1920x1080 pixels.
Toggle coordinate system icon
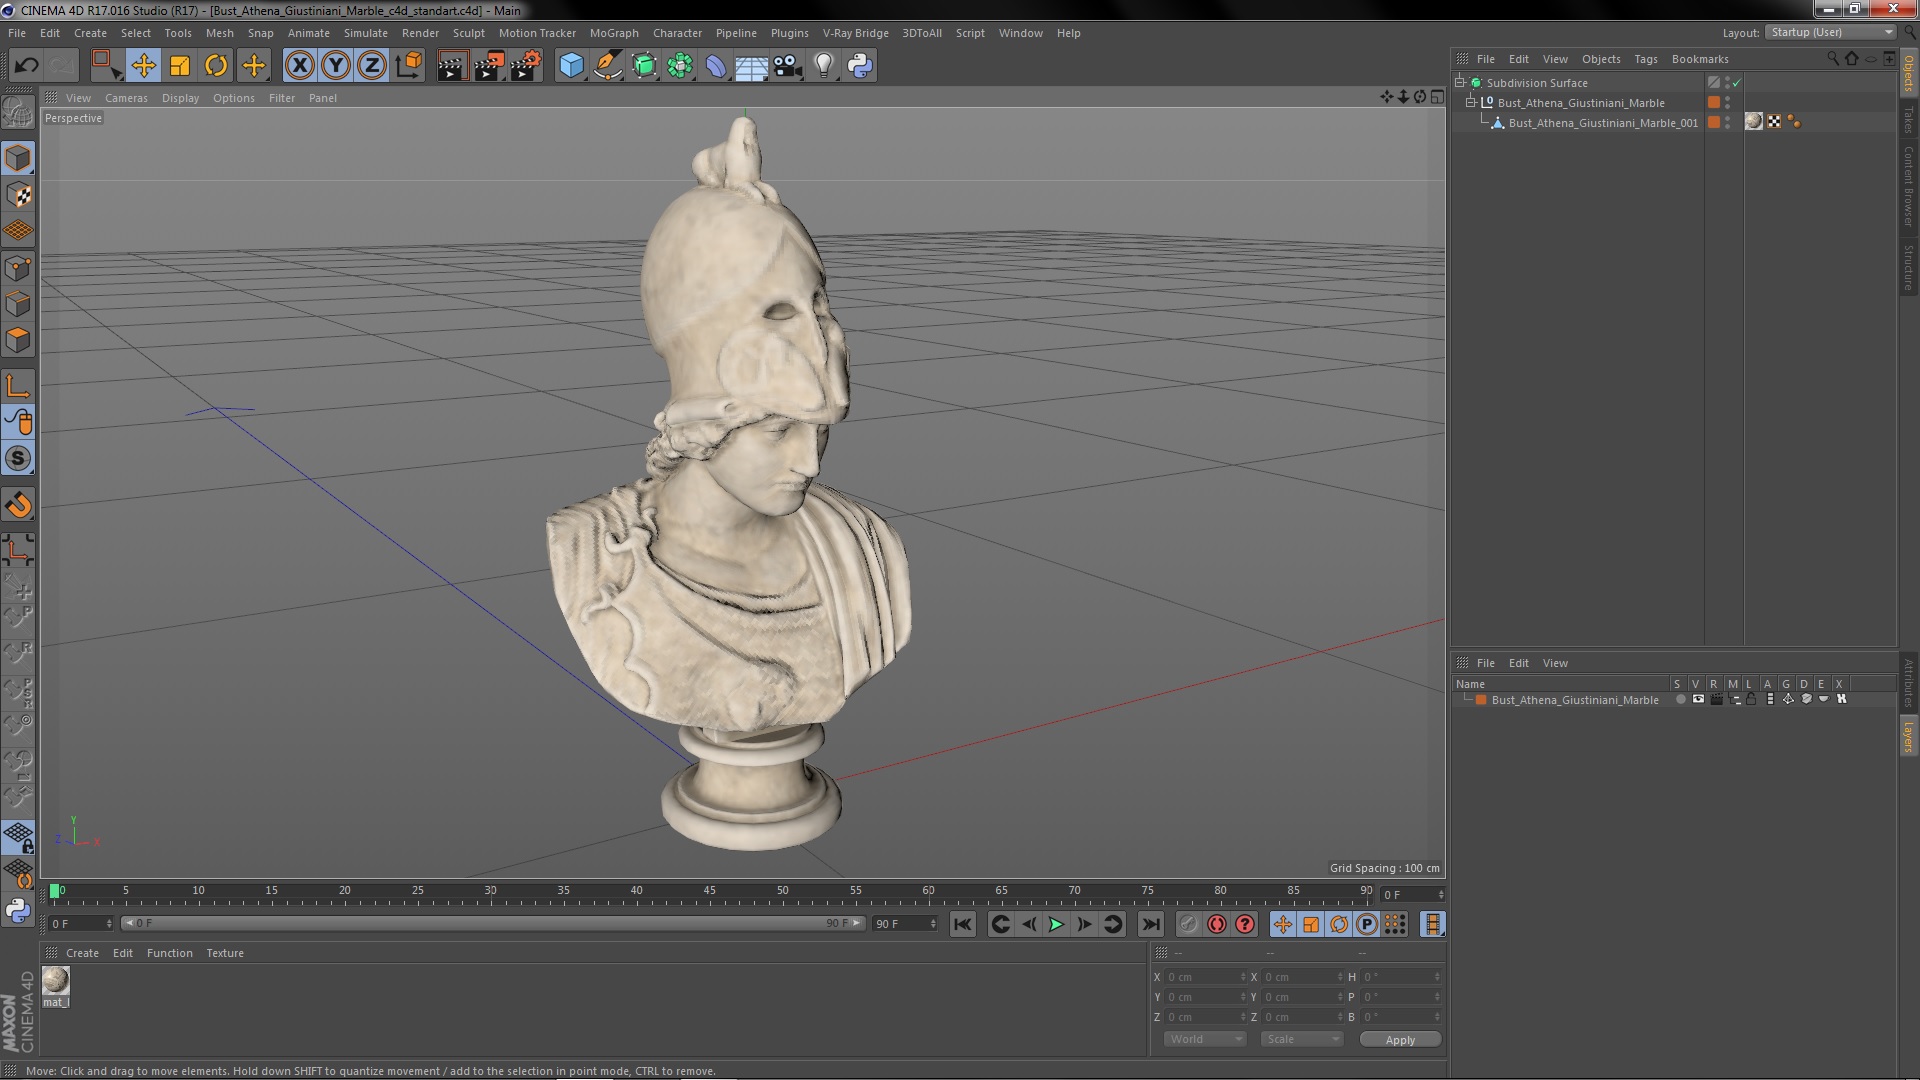pyautogui.click(x=409, y=66)
